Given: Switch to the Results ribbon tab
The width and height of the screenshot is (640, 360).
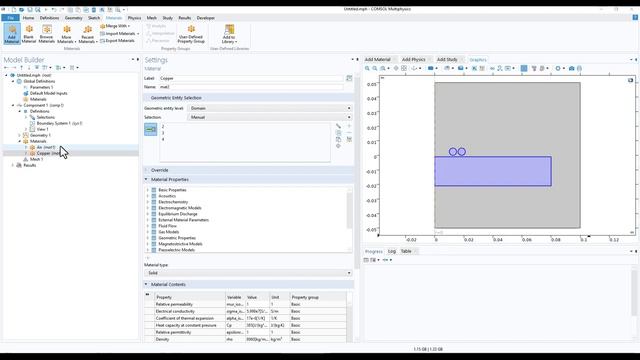Looking at the screenshot, I should click(184, 18).
